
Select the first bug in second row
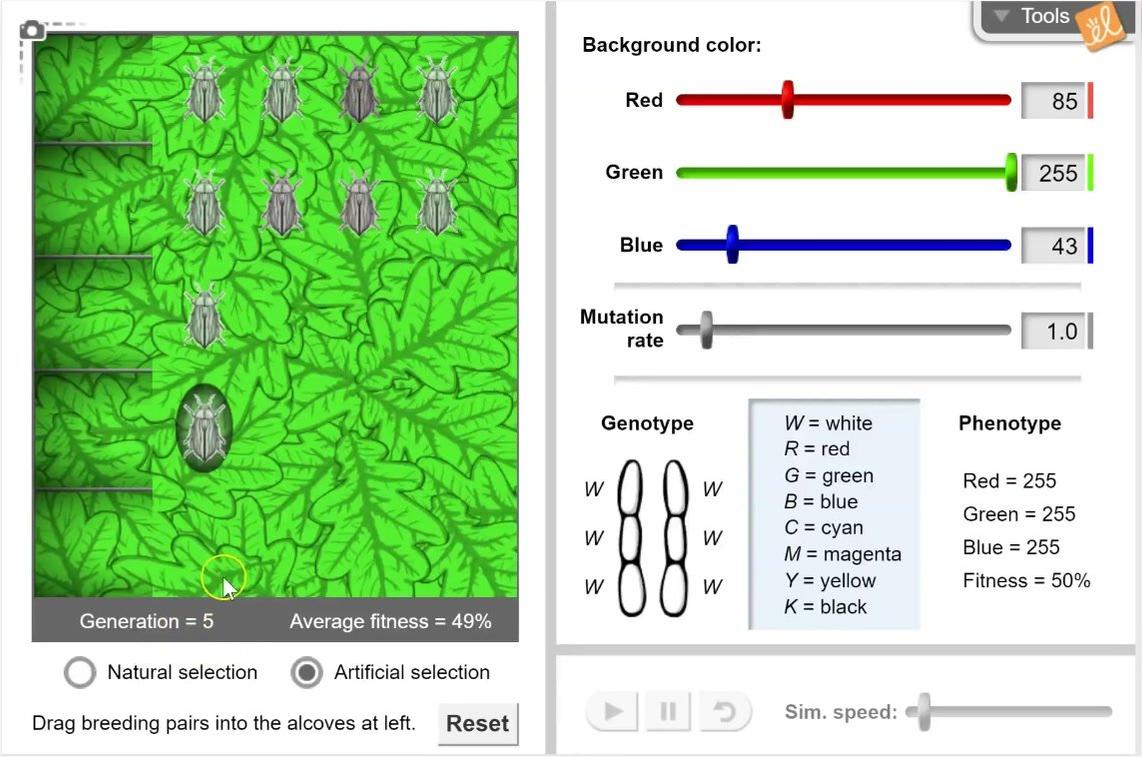click(205, 204)
